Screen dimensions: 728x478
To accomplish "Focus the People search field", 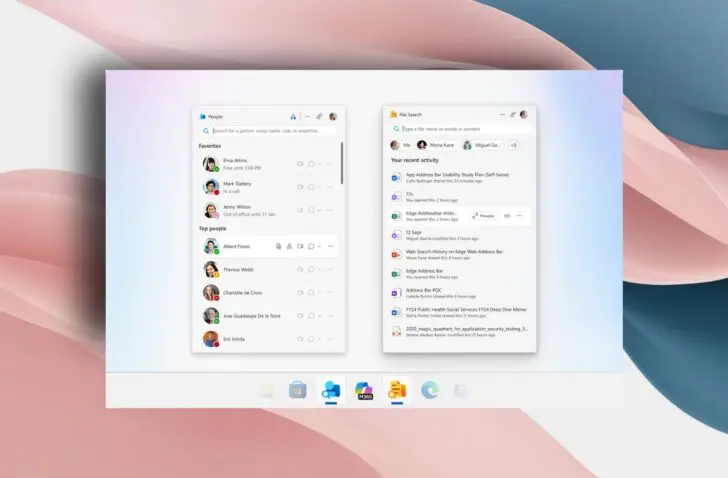I will coord(269,131).
